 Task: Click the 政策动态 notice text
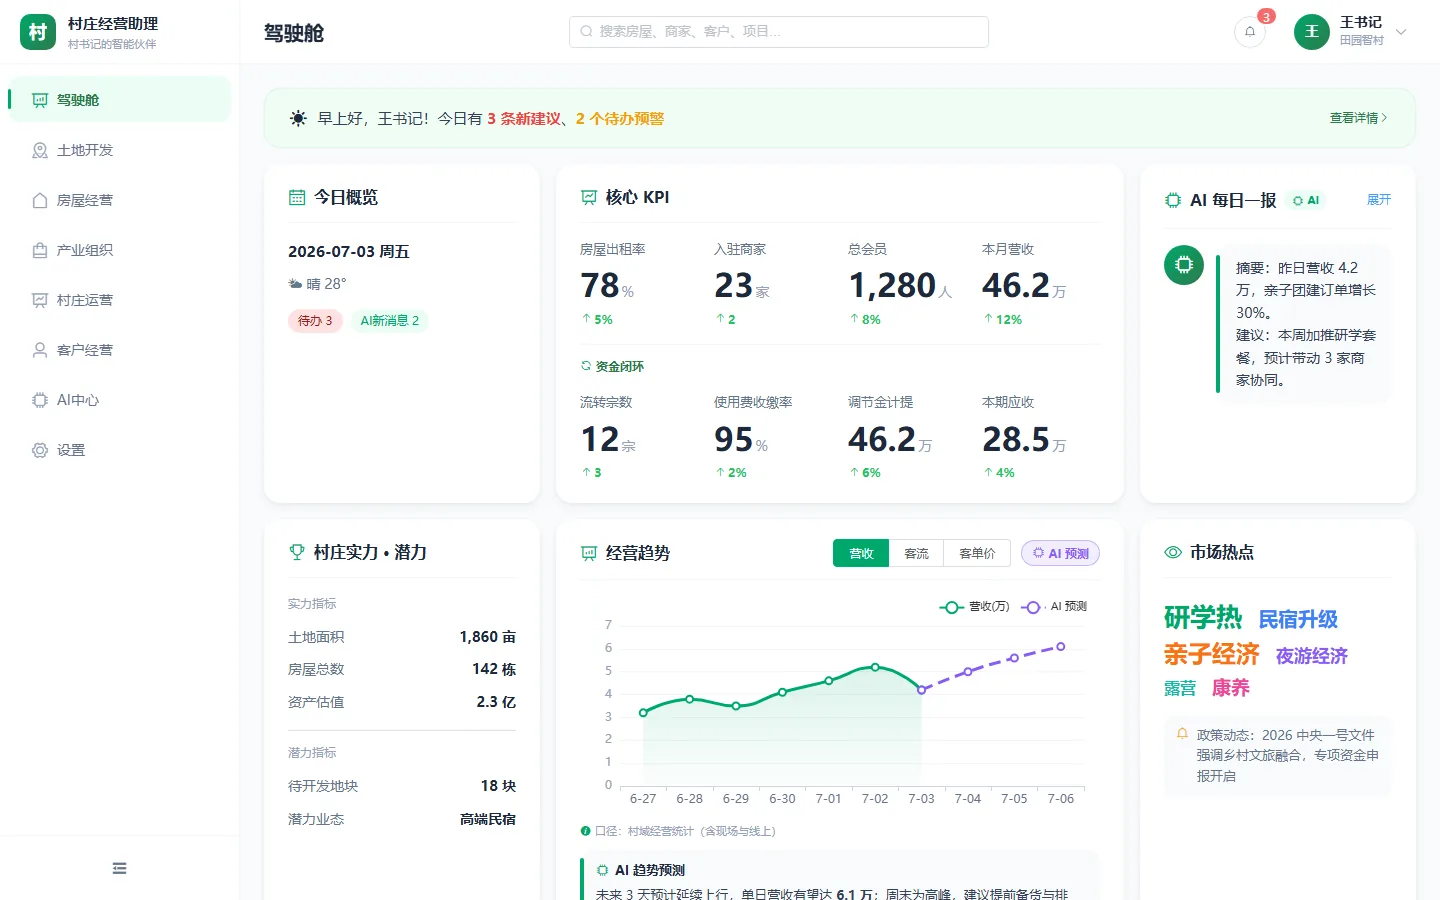(1288, 755)
